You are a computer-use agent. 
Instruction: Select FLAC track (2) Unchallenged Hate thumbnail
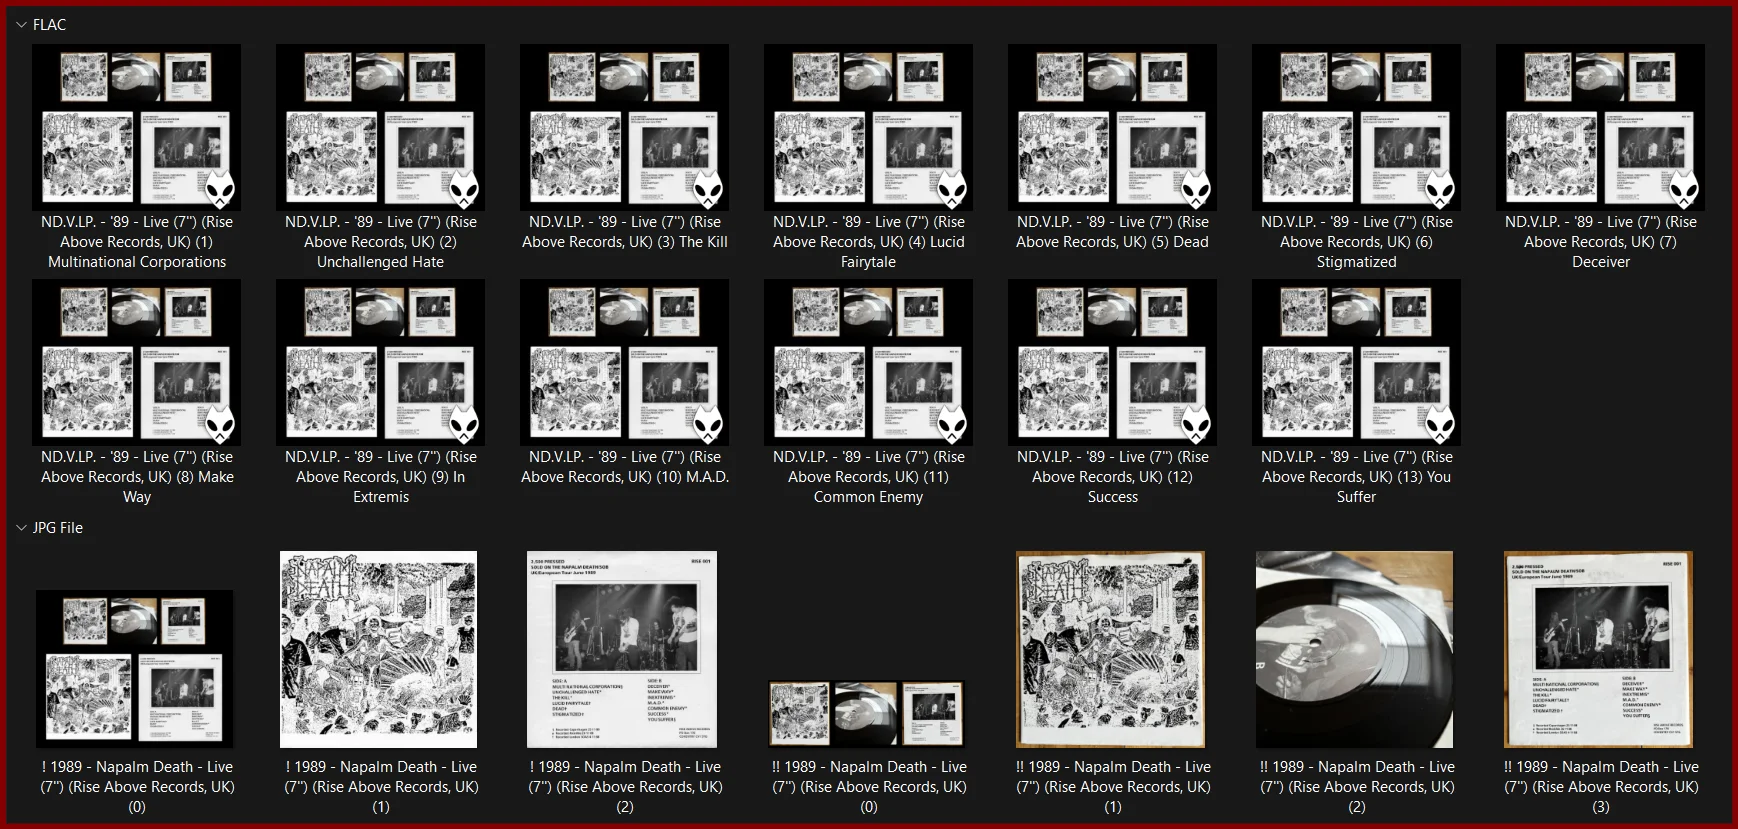coord(380,127)
